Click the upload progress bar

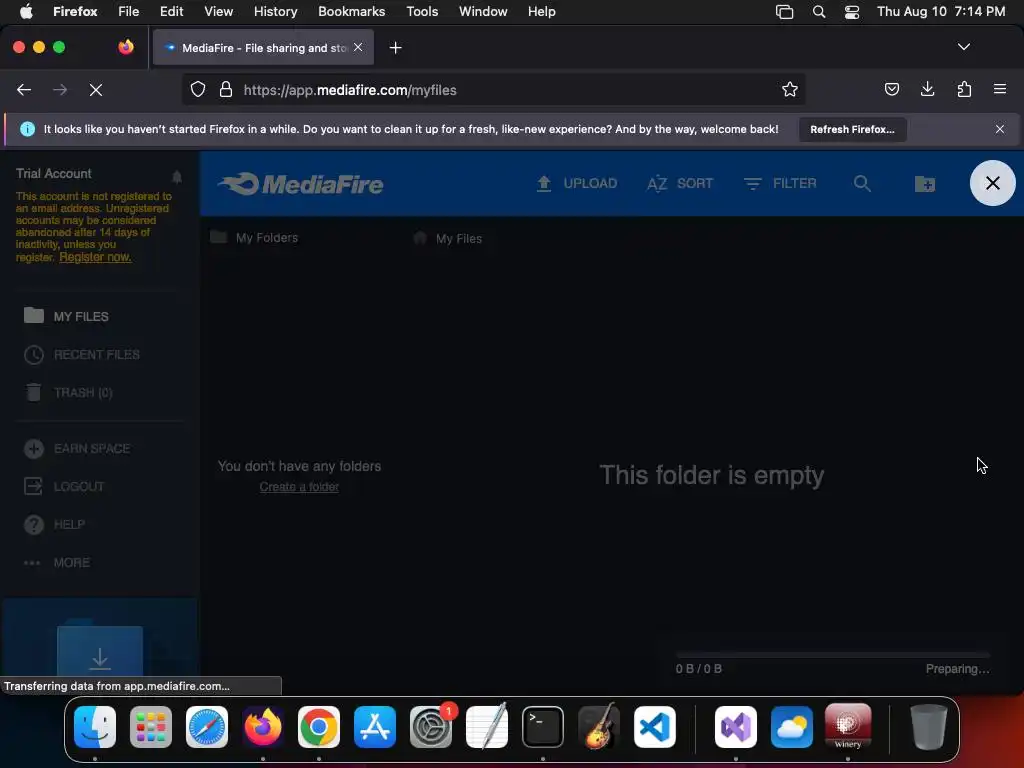click(833, 654)
